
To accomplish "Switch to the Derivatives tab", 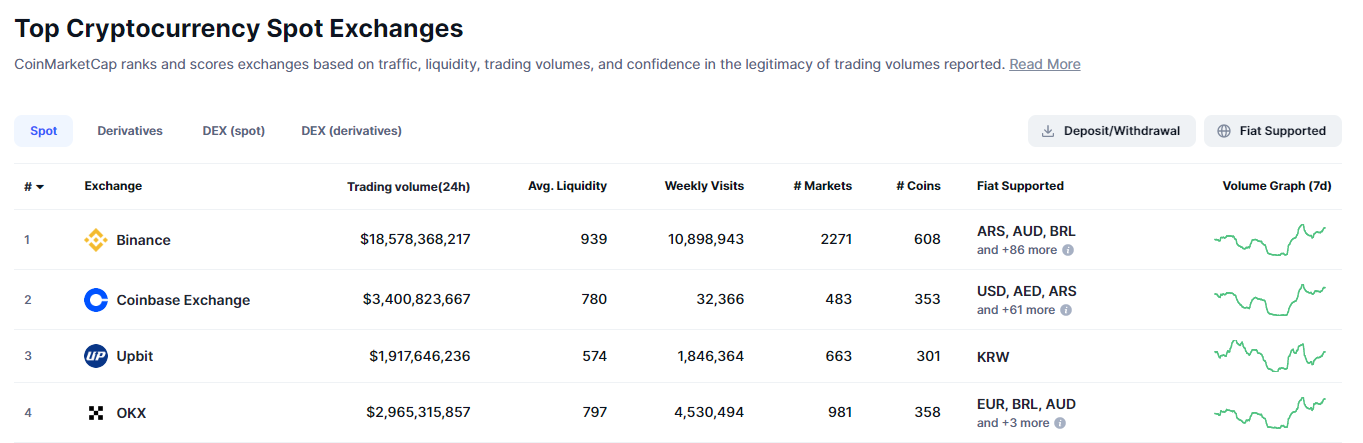I will pos(130,131).
